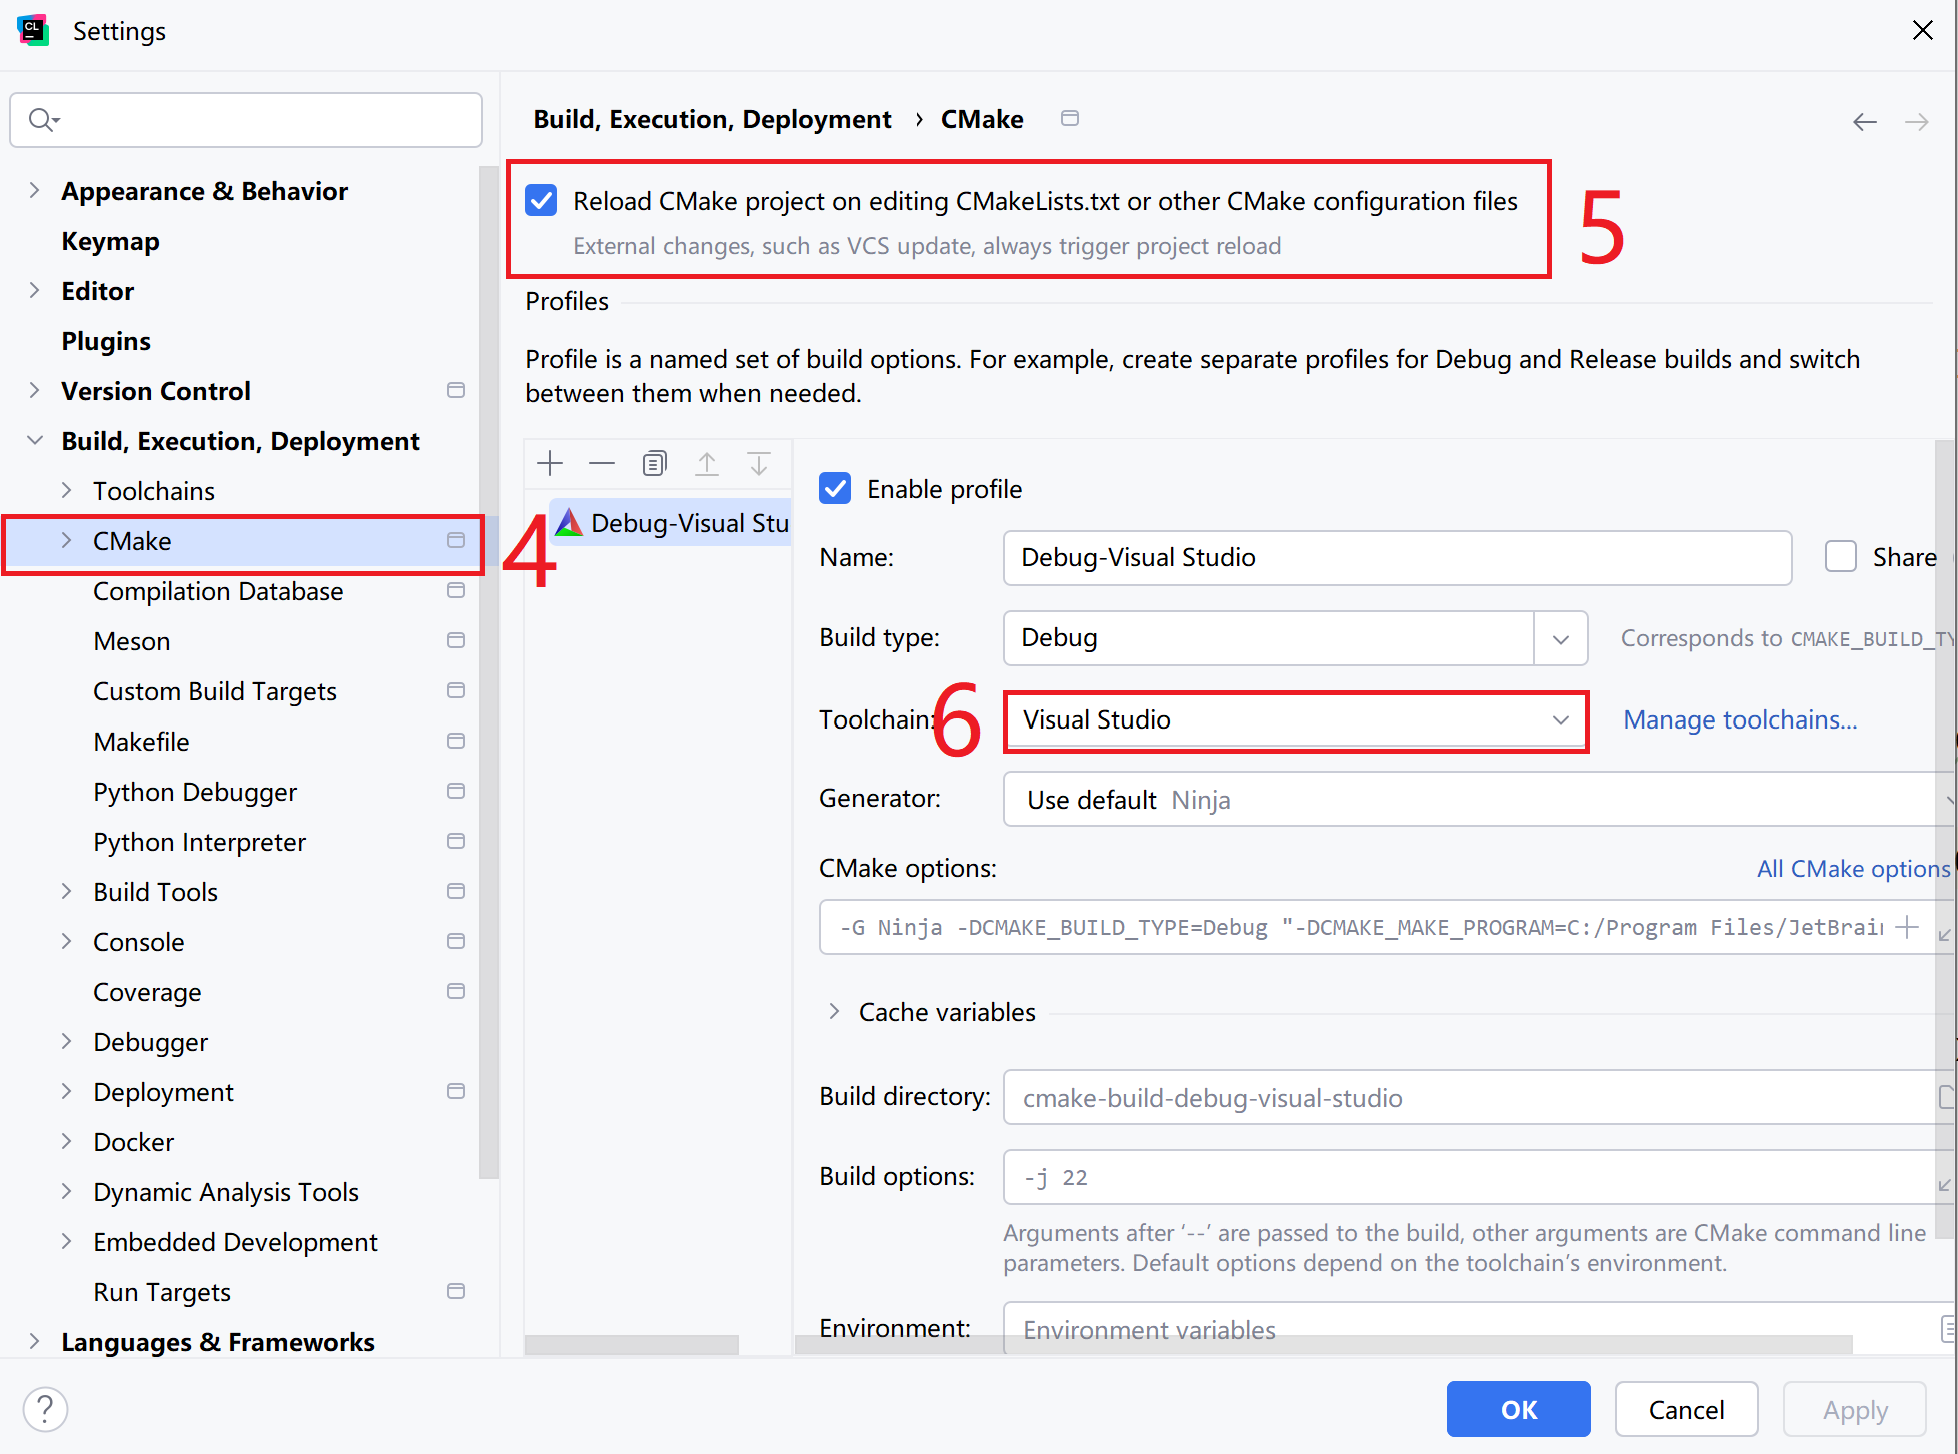Click the copy profile icon
The width and height of the screenshot is (1958, 1454).
[x=654, y=463]
